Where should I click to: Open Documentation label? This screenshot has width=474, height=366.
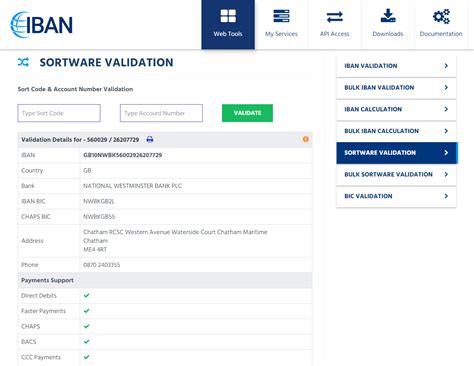441,34
